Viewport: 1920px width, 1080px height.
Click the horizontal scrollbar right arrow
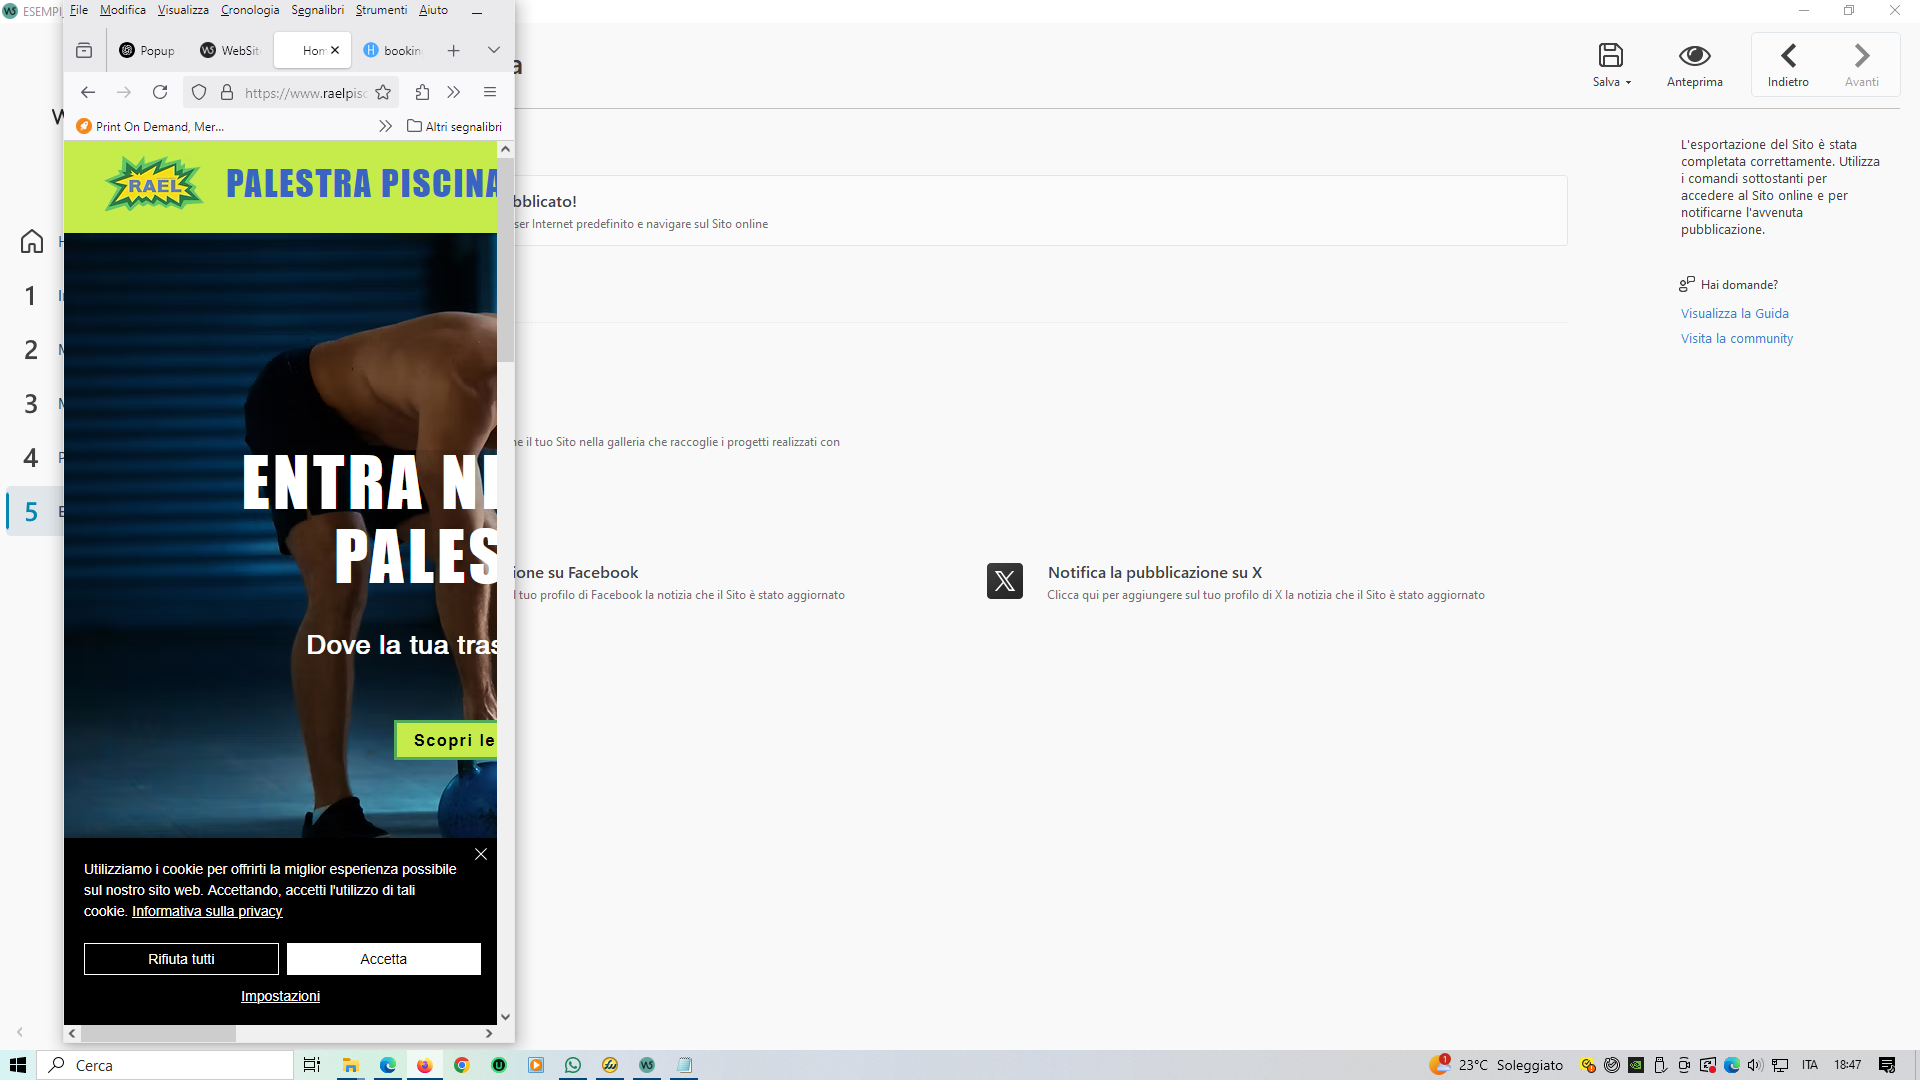tap(489, 1033)
